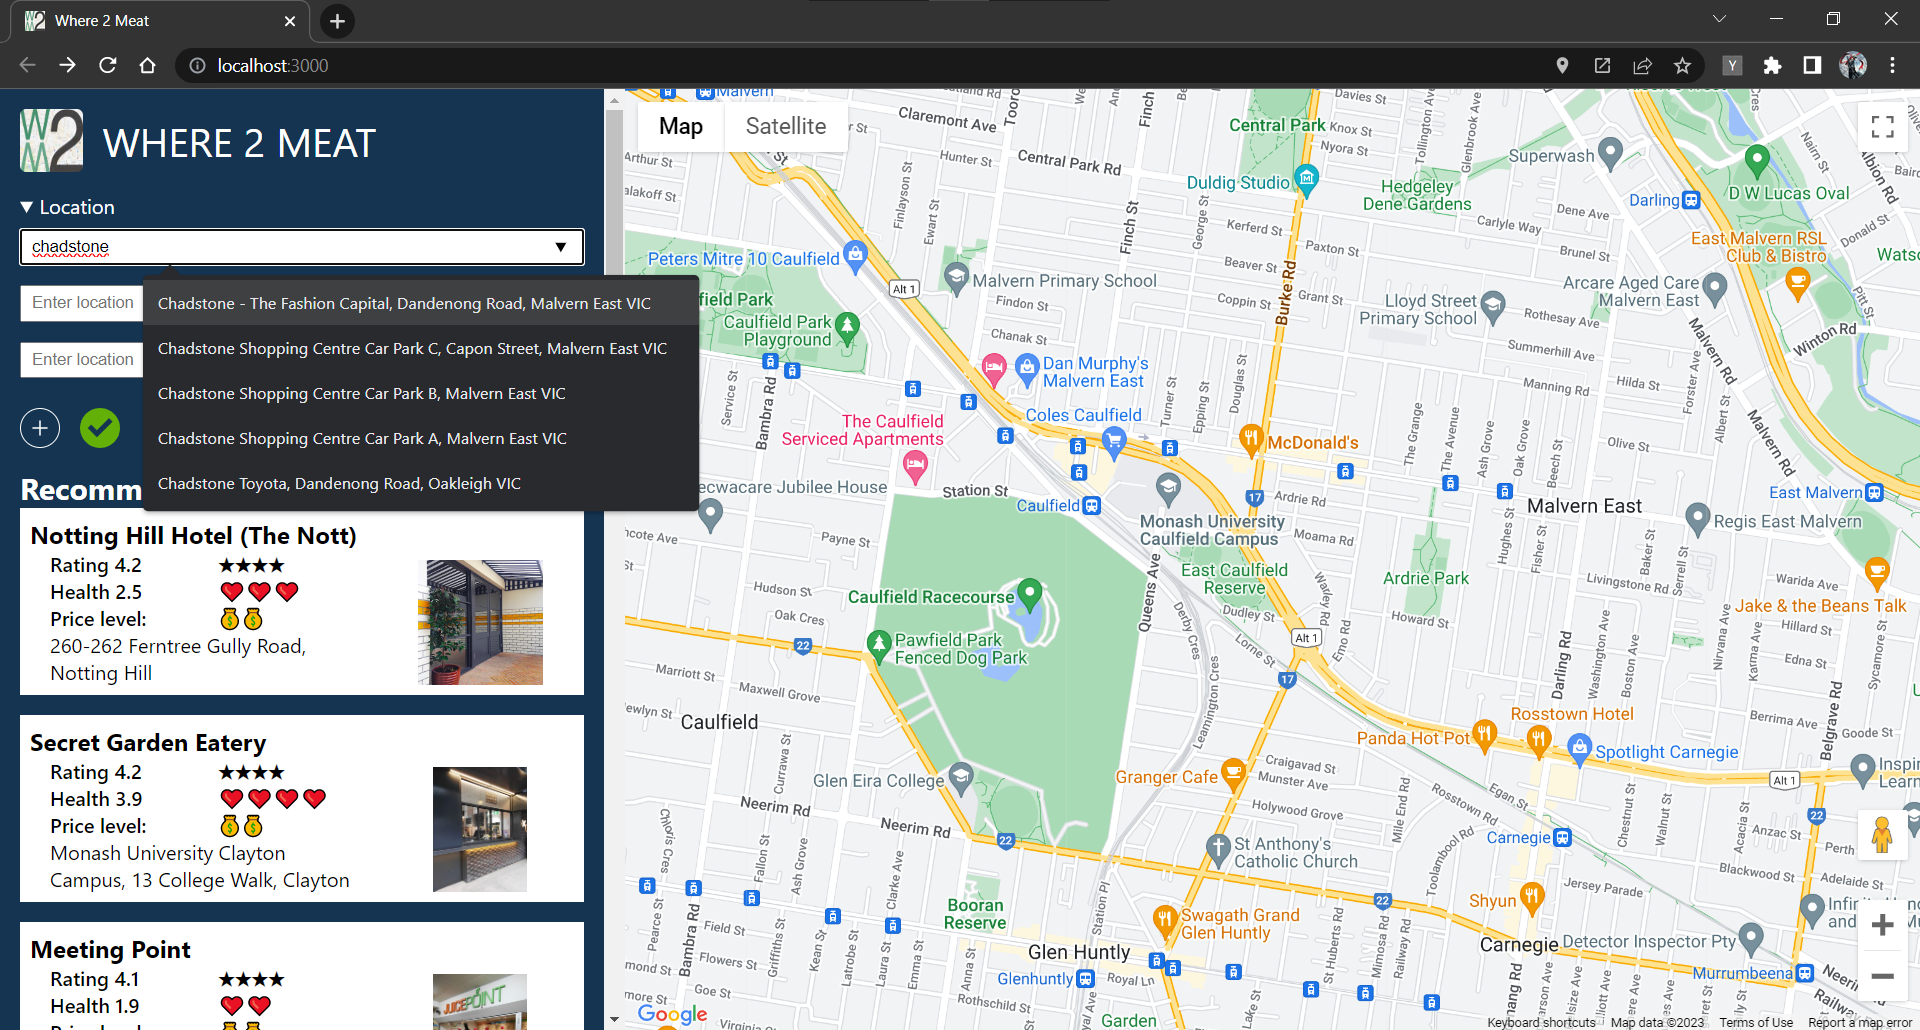Click the Google logo on the map
1920x1030 pixels.
(x=672, y=1014)
